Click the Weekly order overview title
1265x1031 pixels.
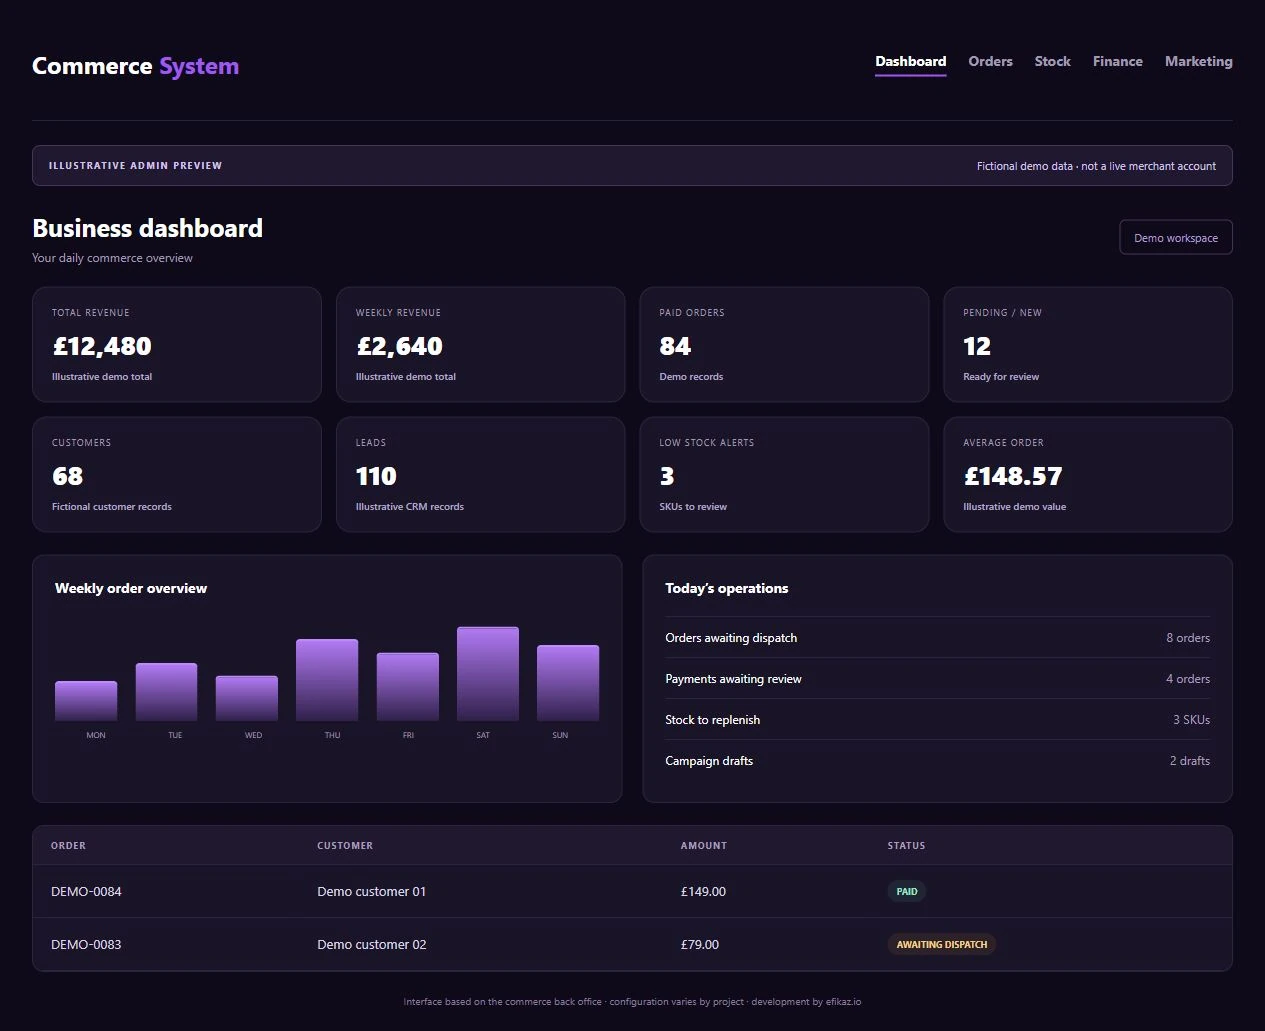pyautogui.click(x=131, y=588)
